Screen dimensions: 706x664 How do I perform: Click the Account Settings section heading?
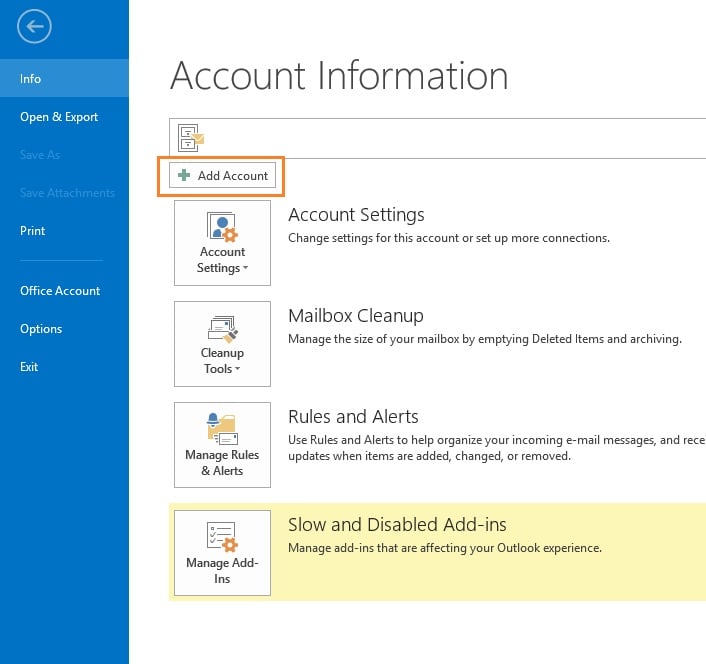click(356, 215)
